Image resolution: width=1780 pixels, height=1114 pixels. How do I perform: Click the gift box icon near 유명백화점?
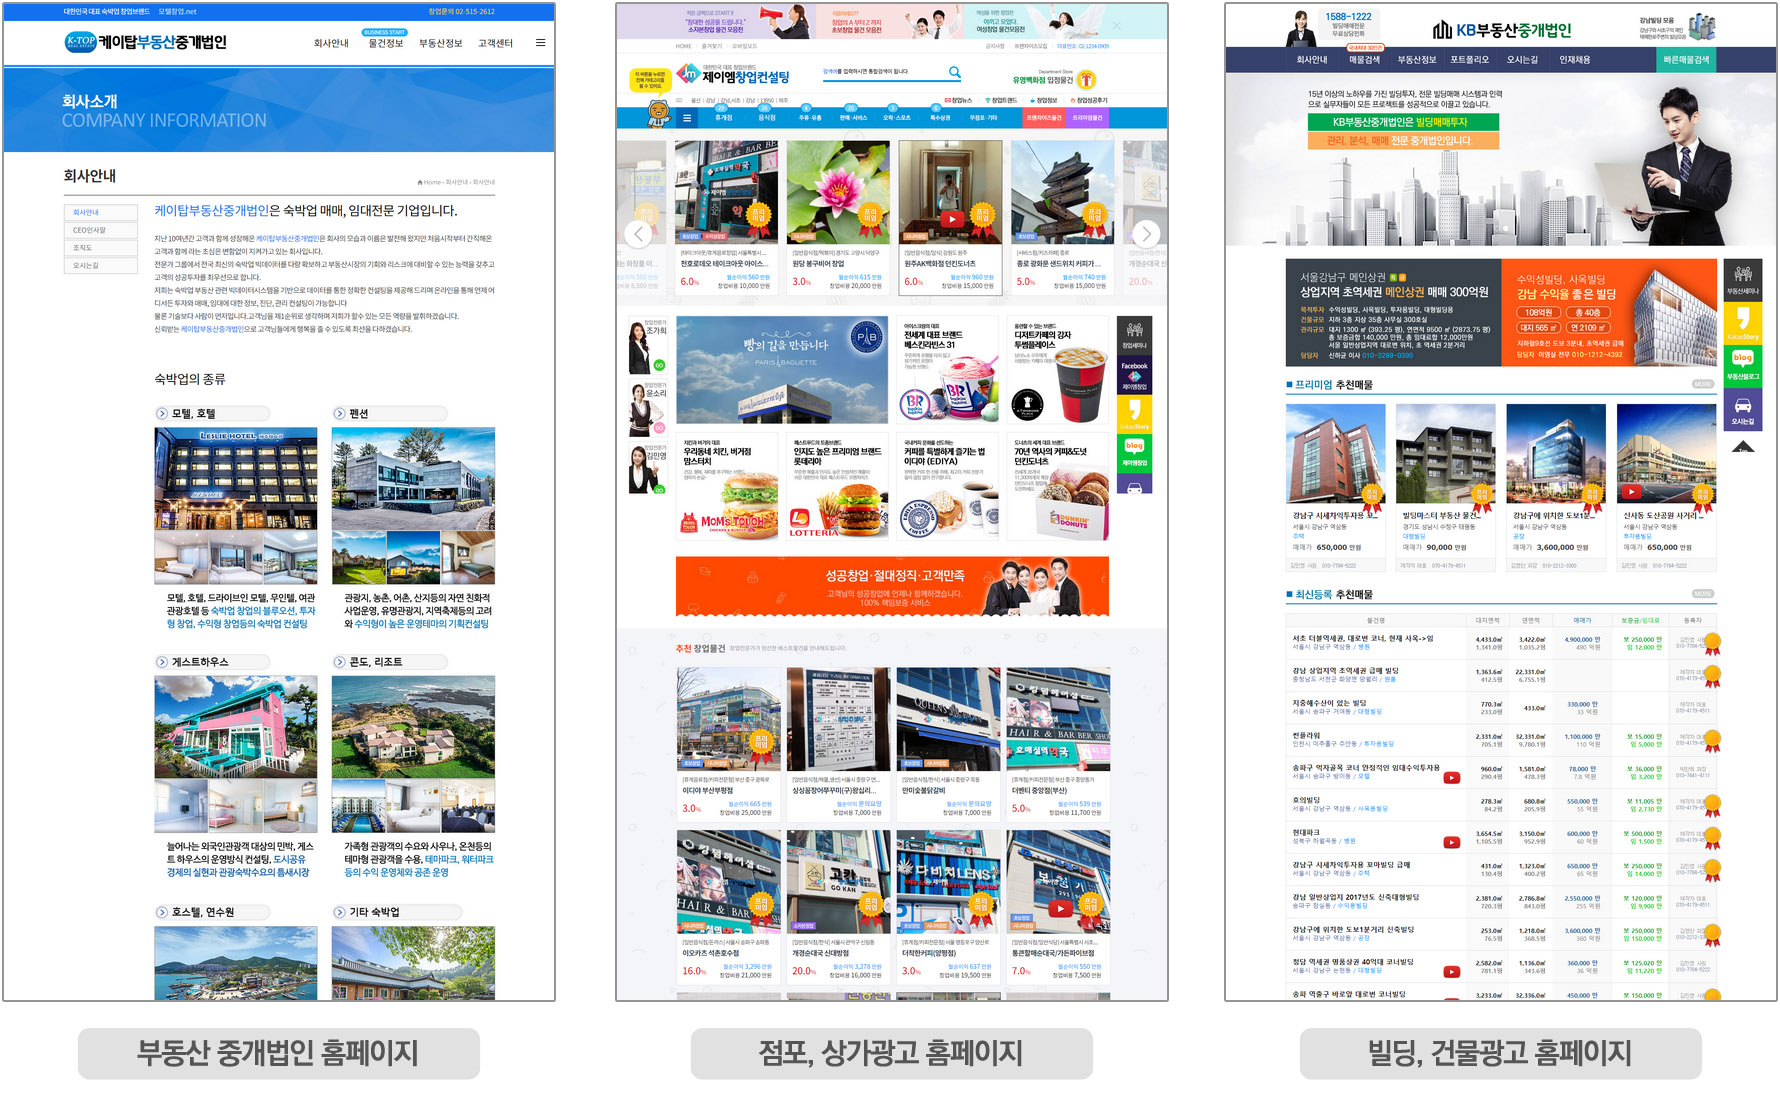pyautogui.click(x=1087, y=80)
